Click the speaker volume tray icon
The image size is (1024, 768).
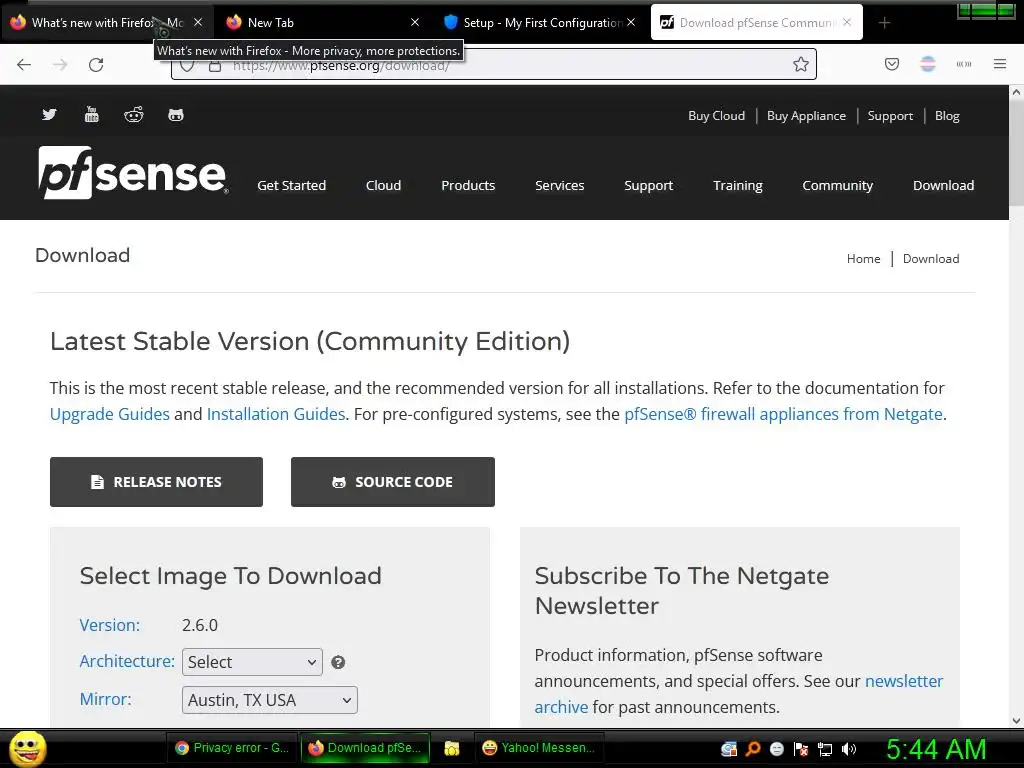[848, 749]
